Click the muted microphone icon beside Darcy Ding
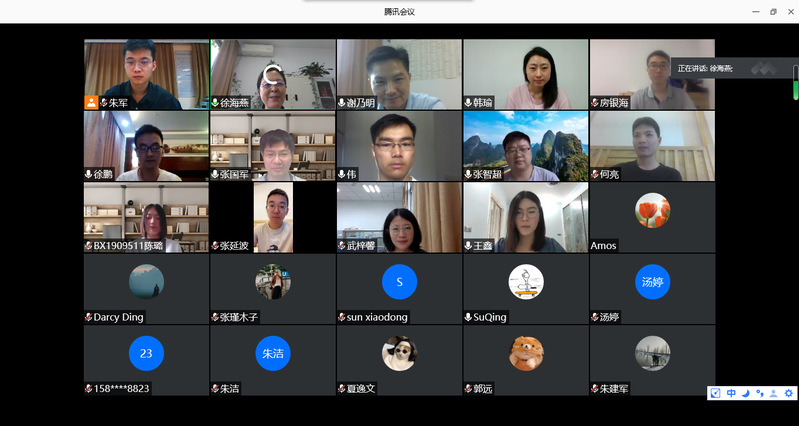Screen dimensions: 799x426 [x=89, y=317]
